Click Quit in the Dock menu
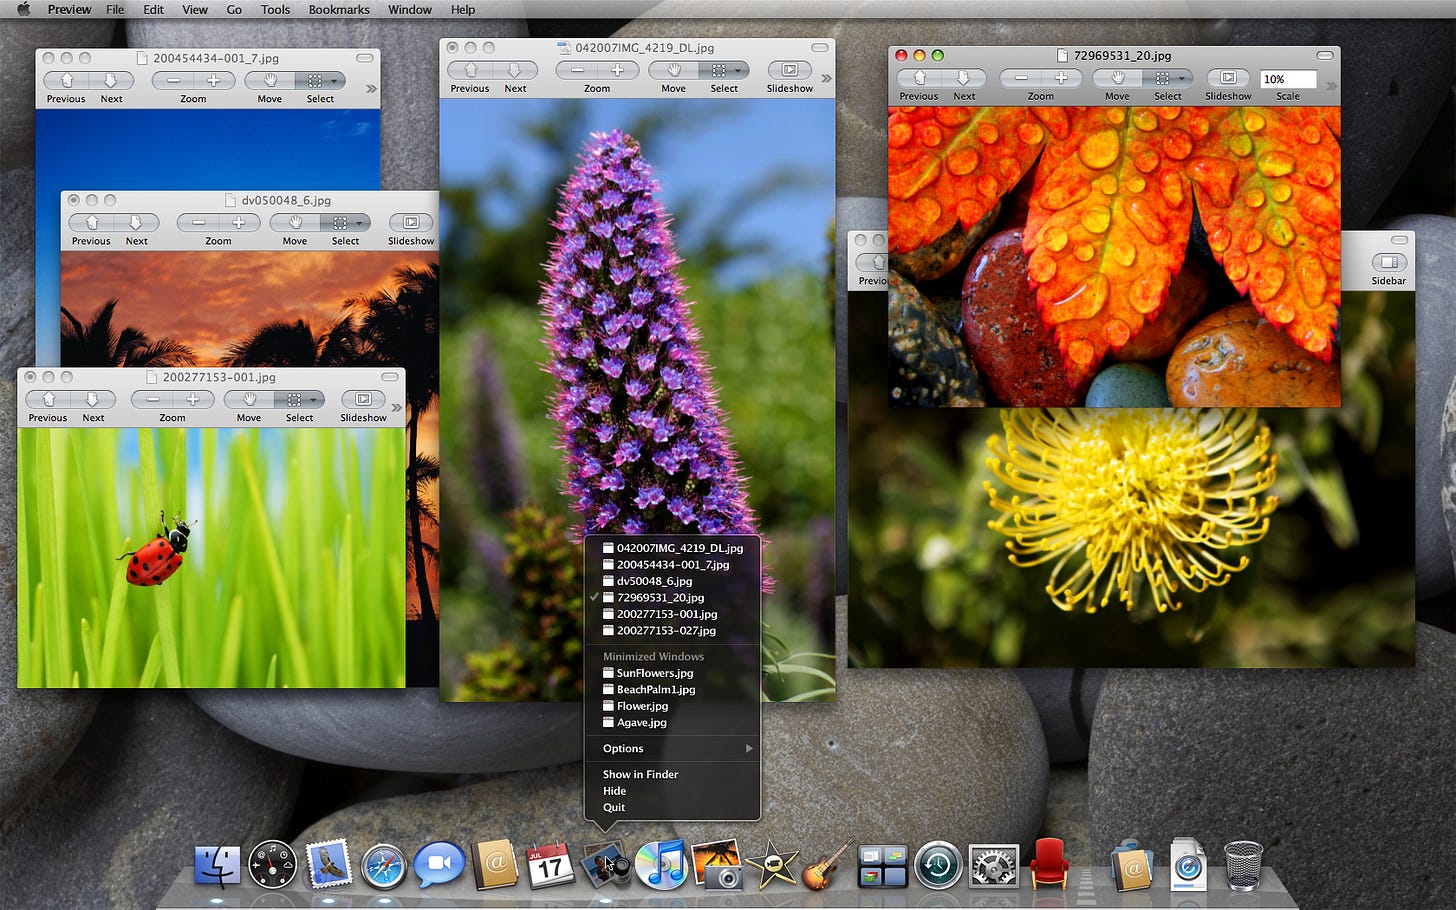Viewport: 1456px width, 910px height. click(614, 808)
